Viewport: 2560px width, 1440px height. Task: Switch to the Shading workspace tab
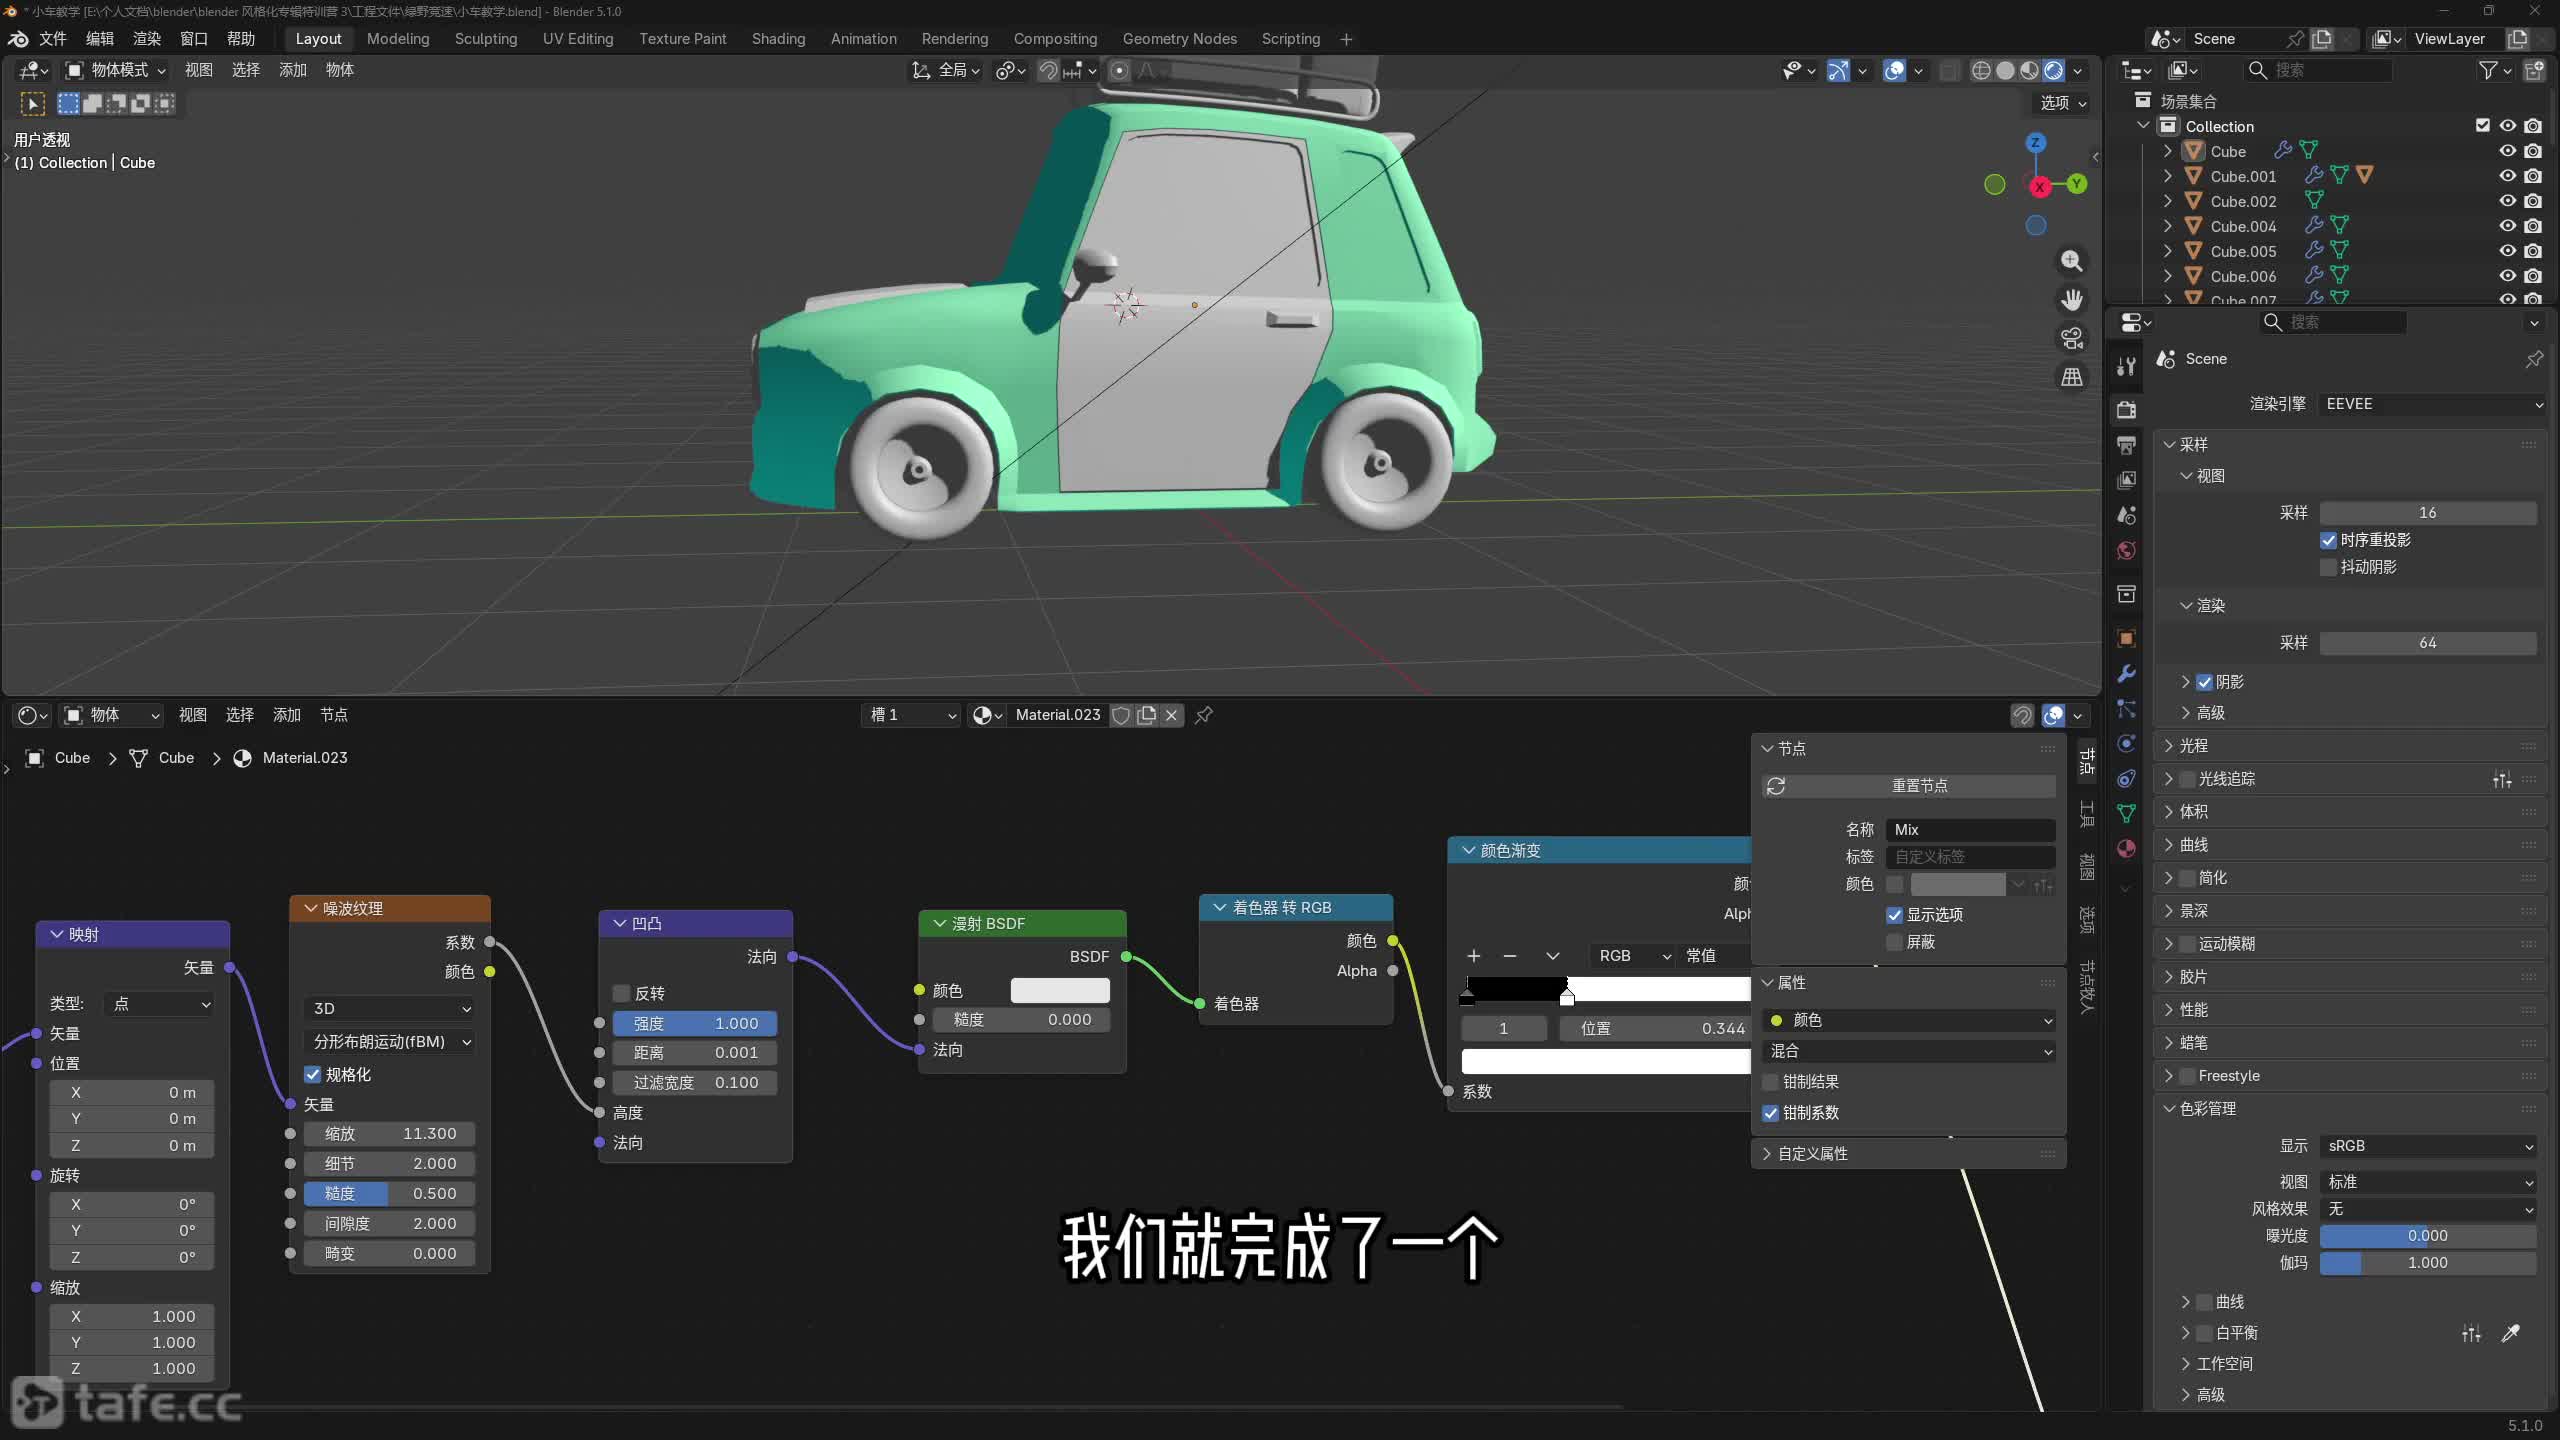(x=778, y=39)
